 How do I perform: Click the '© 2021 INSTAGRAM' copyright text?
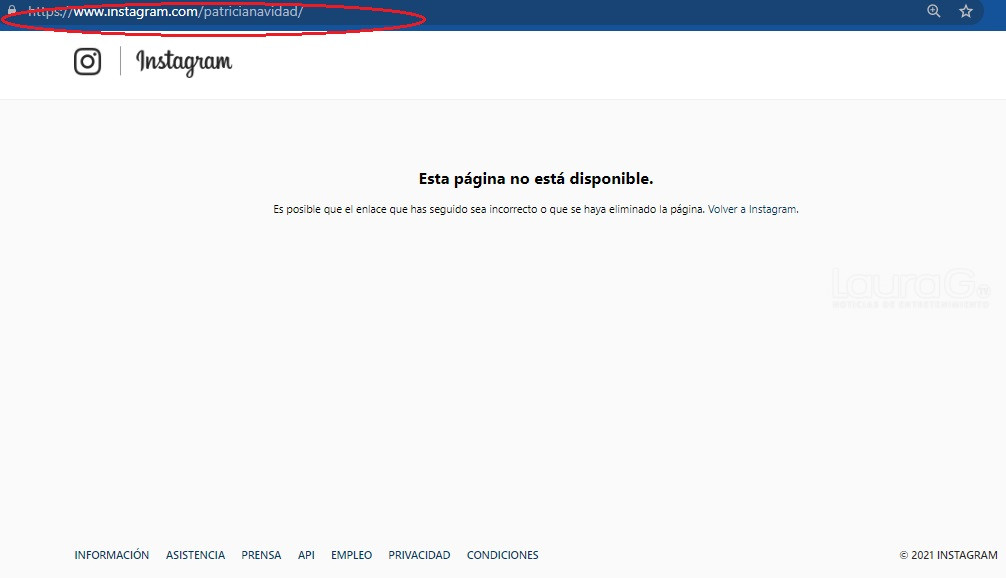(x=948, y=555)
